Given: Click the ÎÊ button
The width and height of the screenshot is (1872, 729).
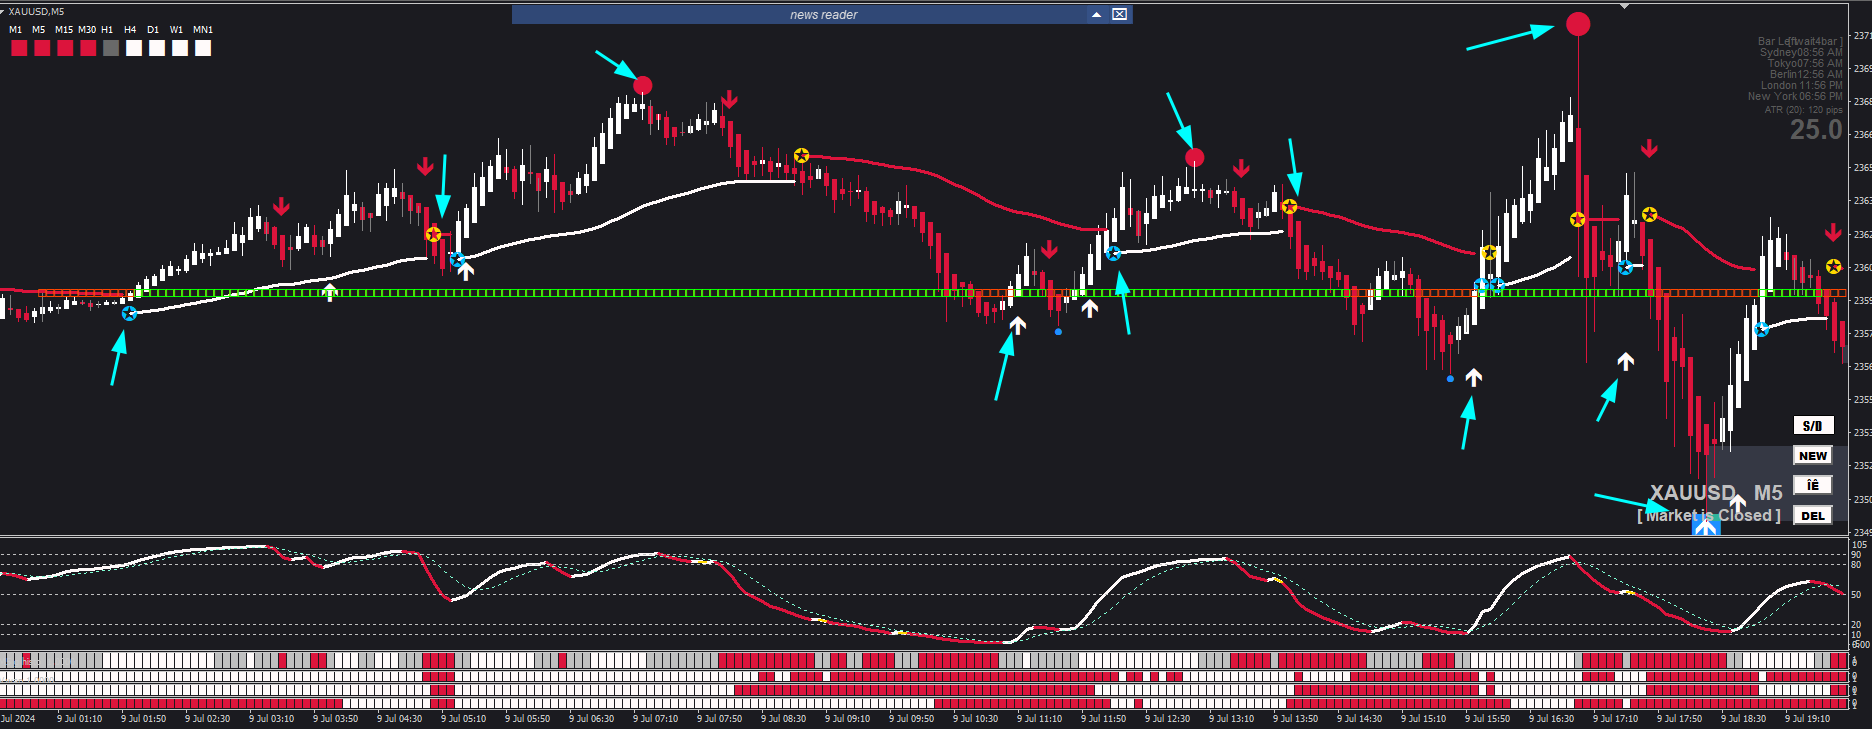Looking at the screenshot, I should (x=1813, y=486).
